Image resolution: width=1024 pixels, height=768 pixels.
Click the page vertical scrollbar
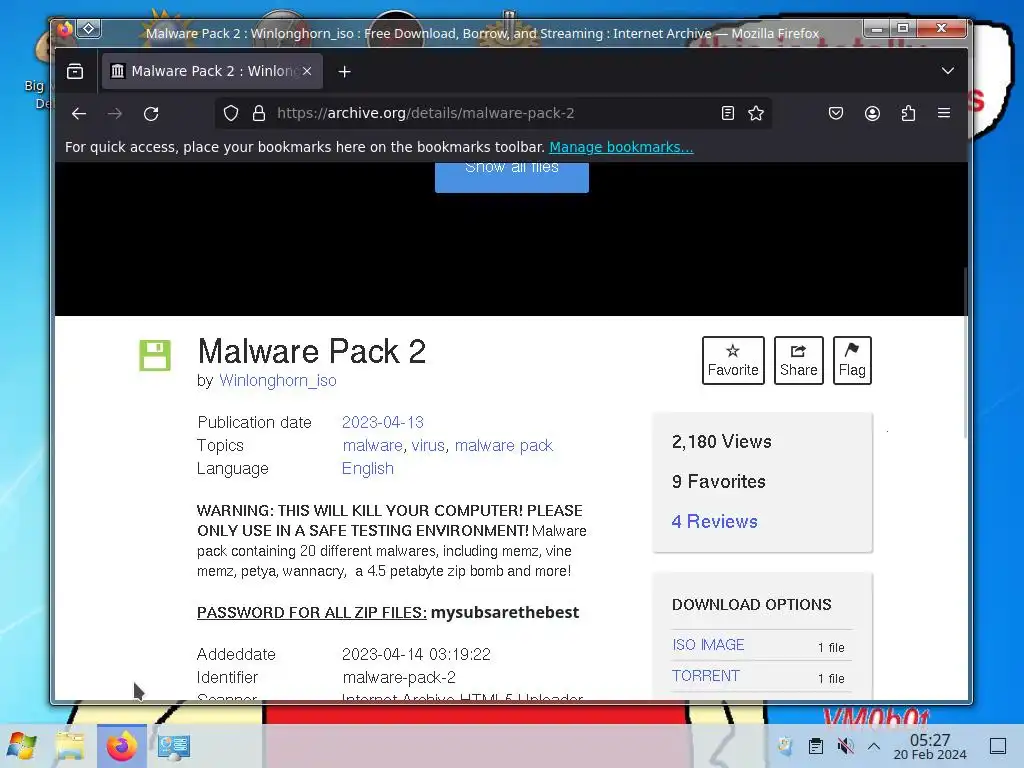(965, 353)
